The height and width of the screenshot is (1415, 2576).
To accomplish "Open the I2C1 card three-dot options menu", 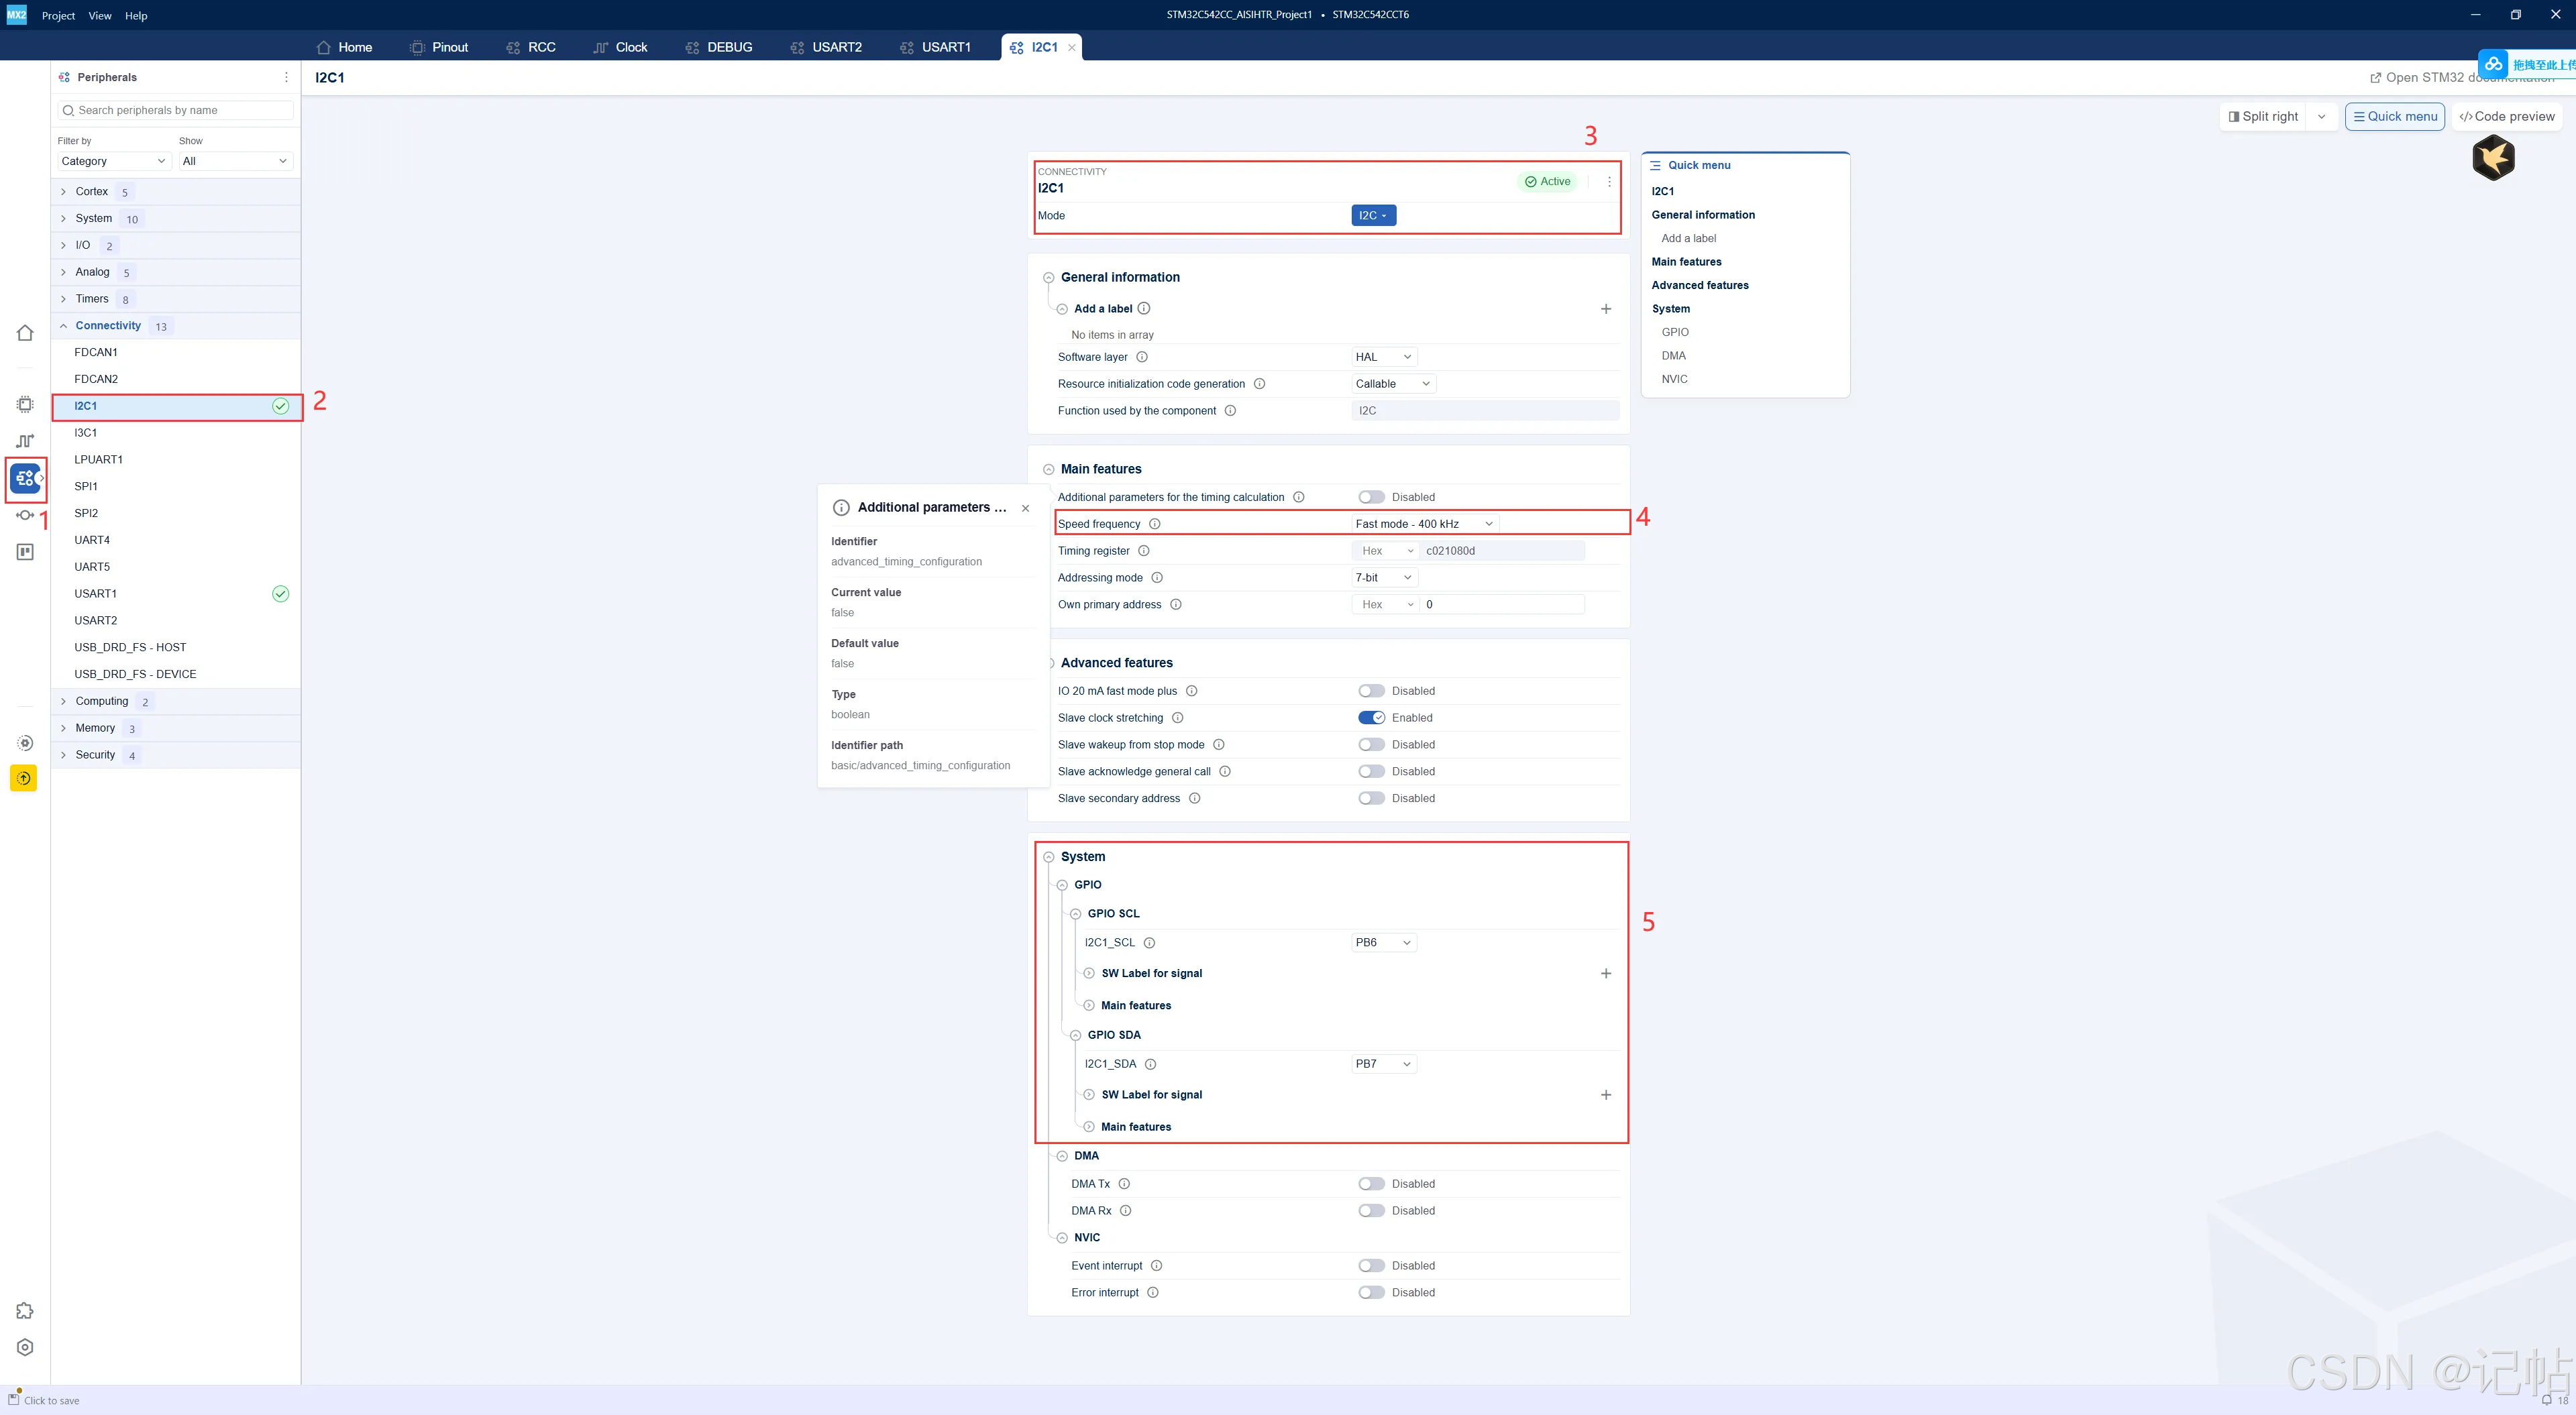I will [x=1609, y=182].
